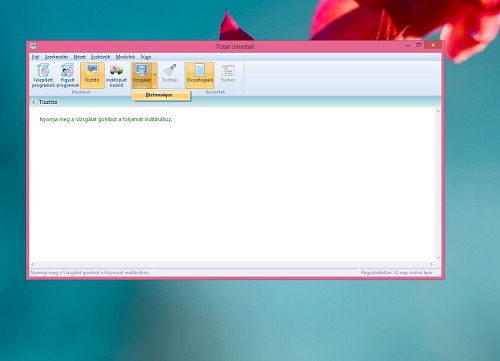Image resolution: width=500 pixels, height=361 pixels.
Task: Click the greyed Tisztítás brush icon
Action: tap(170, 71)
